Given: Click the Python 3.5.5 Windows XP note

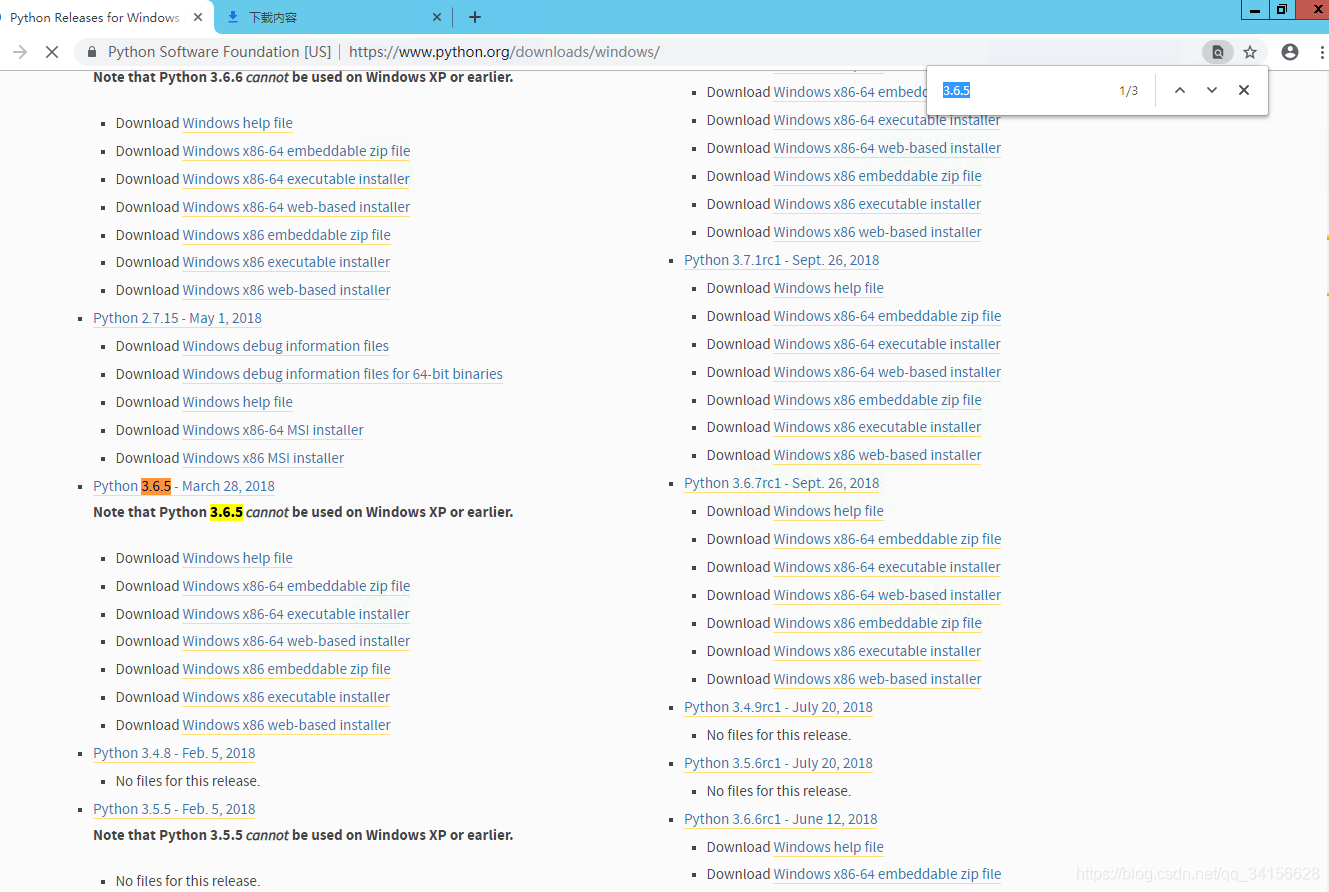Looking at the screenshot, I should point(303,835).
